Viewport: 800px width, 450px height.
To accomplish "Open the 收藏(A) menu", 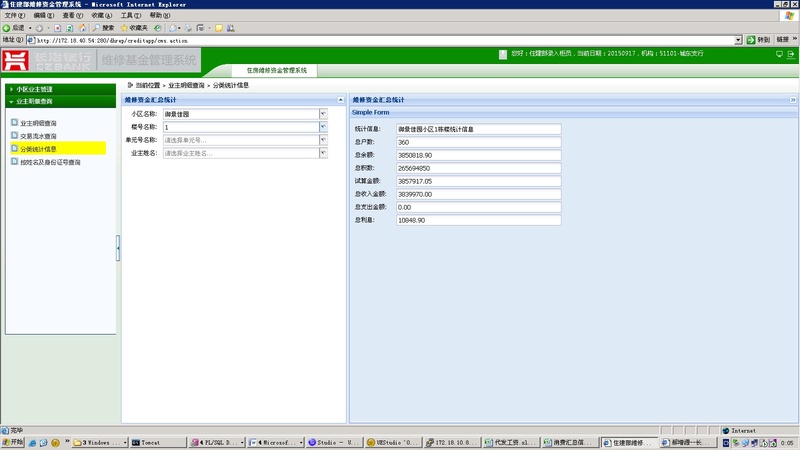I will [x=102, y=15].
